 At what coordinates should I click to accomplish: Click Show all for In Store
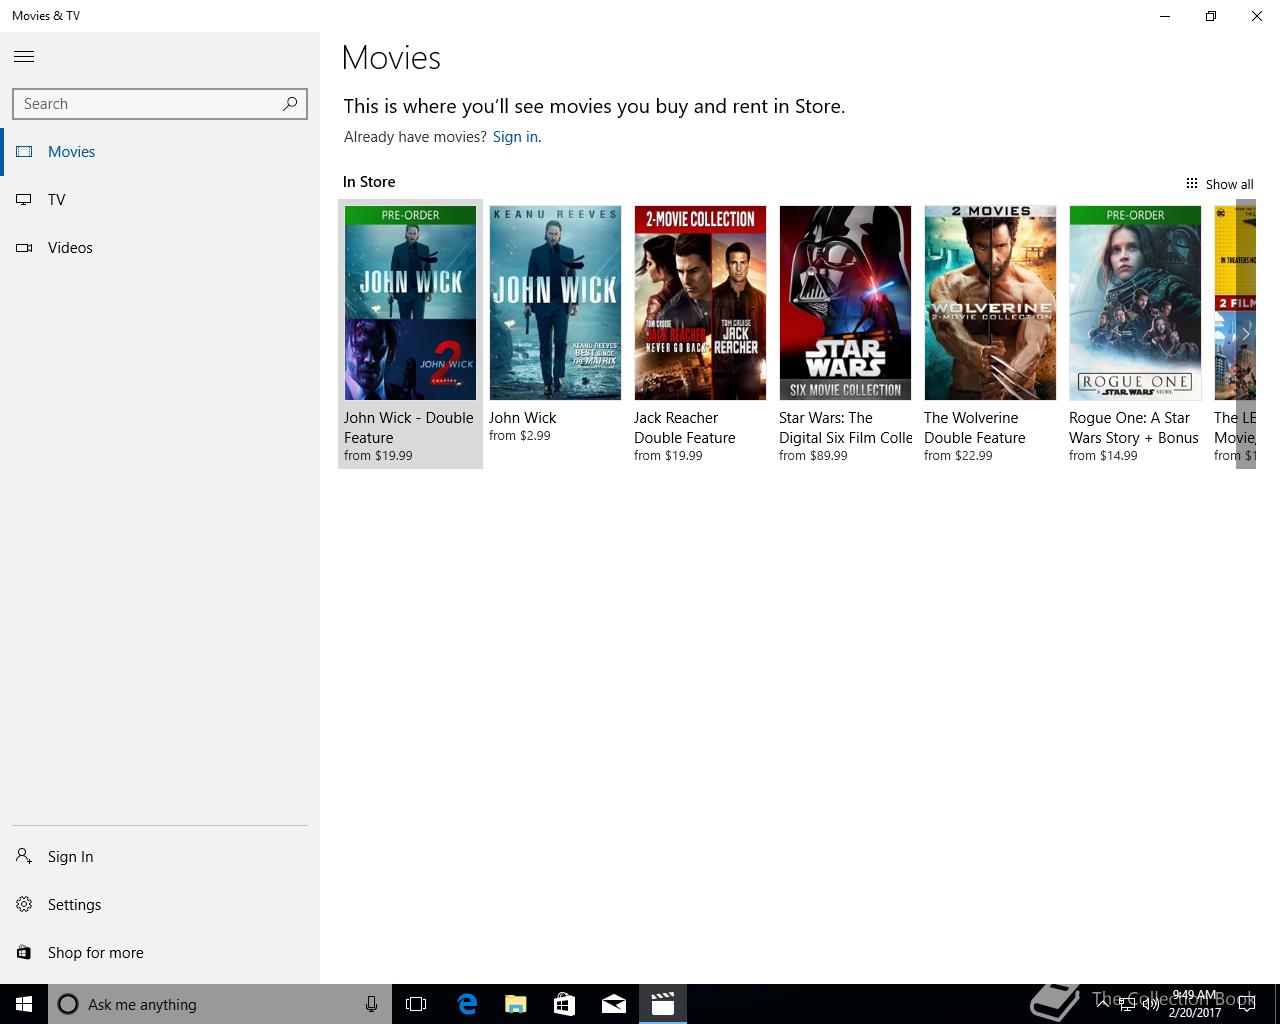(x=1219, y=184)
